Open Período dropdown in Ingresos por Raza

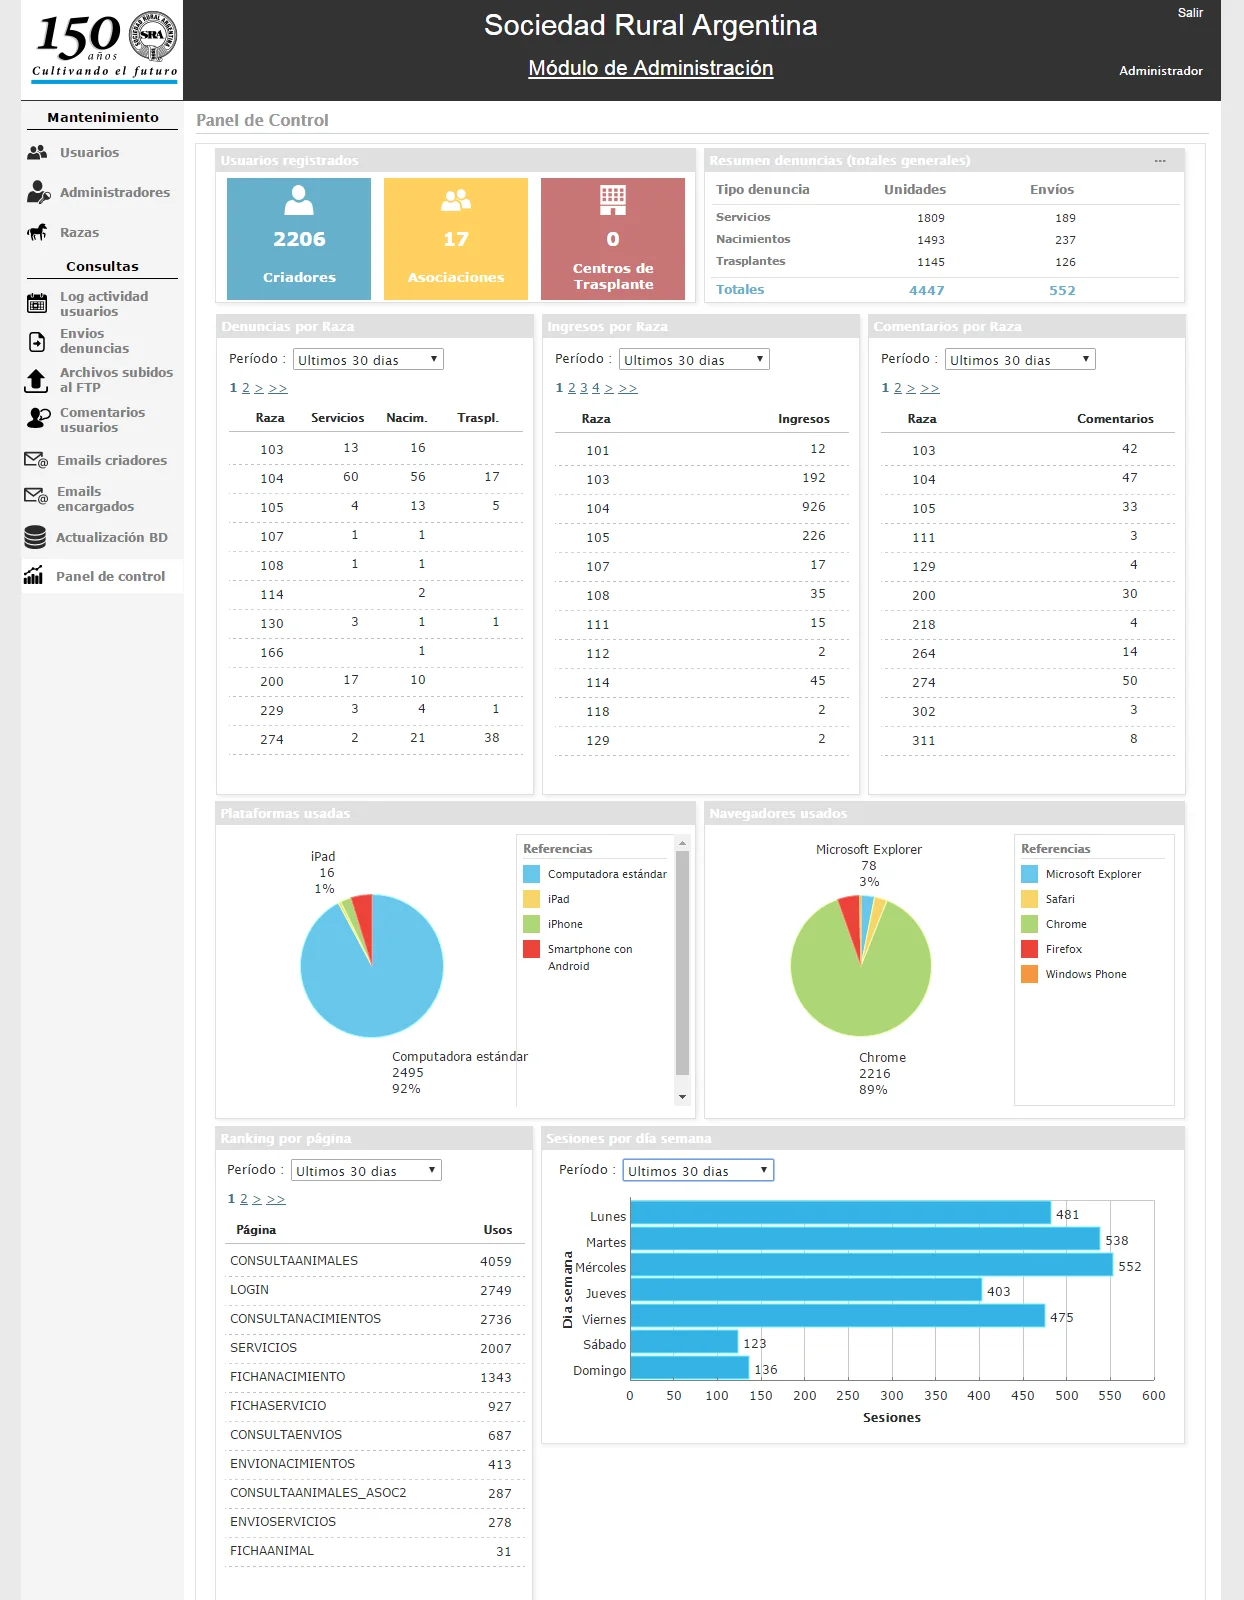694,360
